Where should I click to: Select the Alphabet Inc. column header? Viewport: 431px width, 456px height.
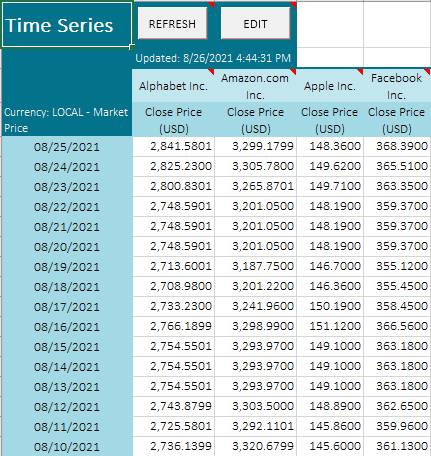[173, 86]
